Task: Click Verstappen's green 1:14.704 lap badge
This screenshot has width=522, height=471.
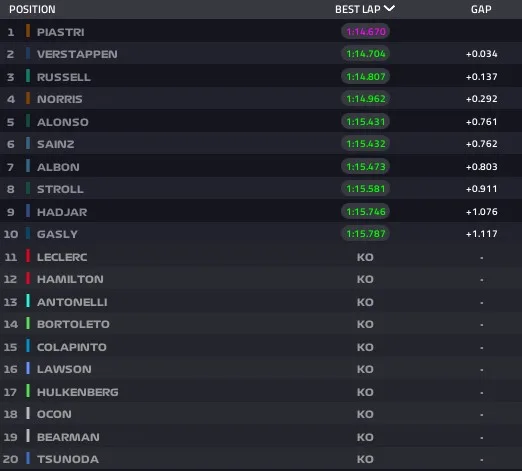Action: tap(366, 54)
